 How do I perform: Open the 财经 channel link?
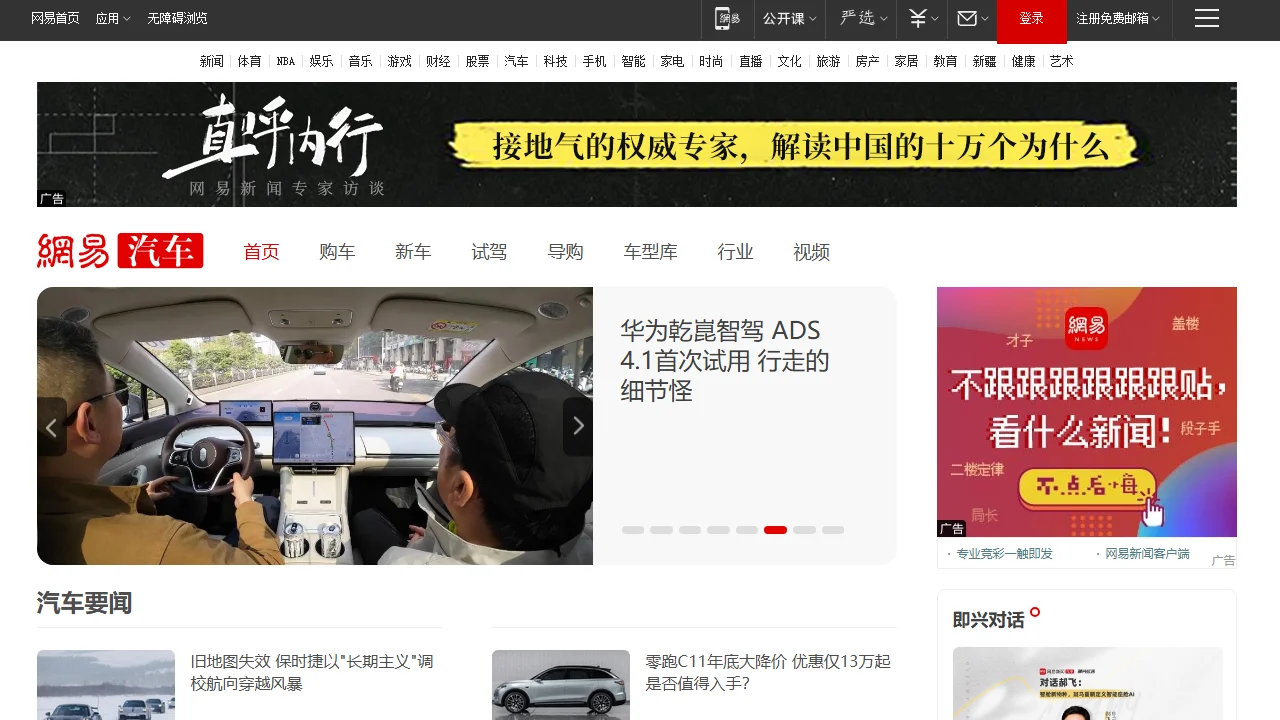(x=439, y=61)
